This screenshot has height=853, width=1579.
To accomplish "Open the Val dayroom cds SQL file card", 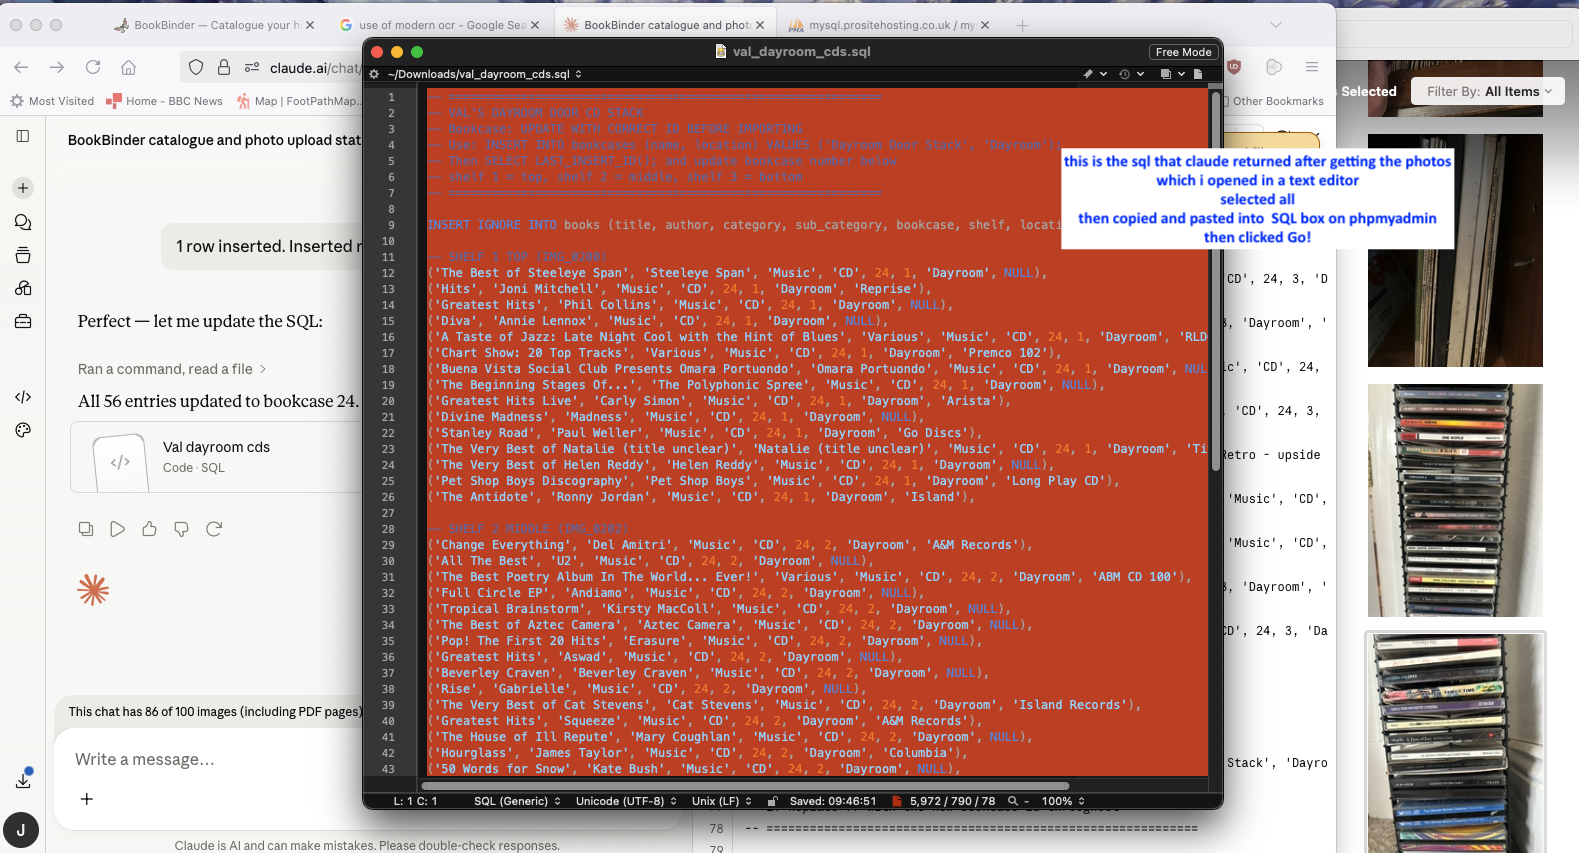I will click(x=217, y=457).
